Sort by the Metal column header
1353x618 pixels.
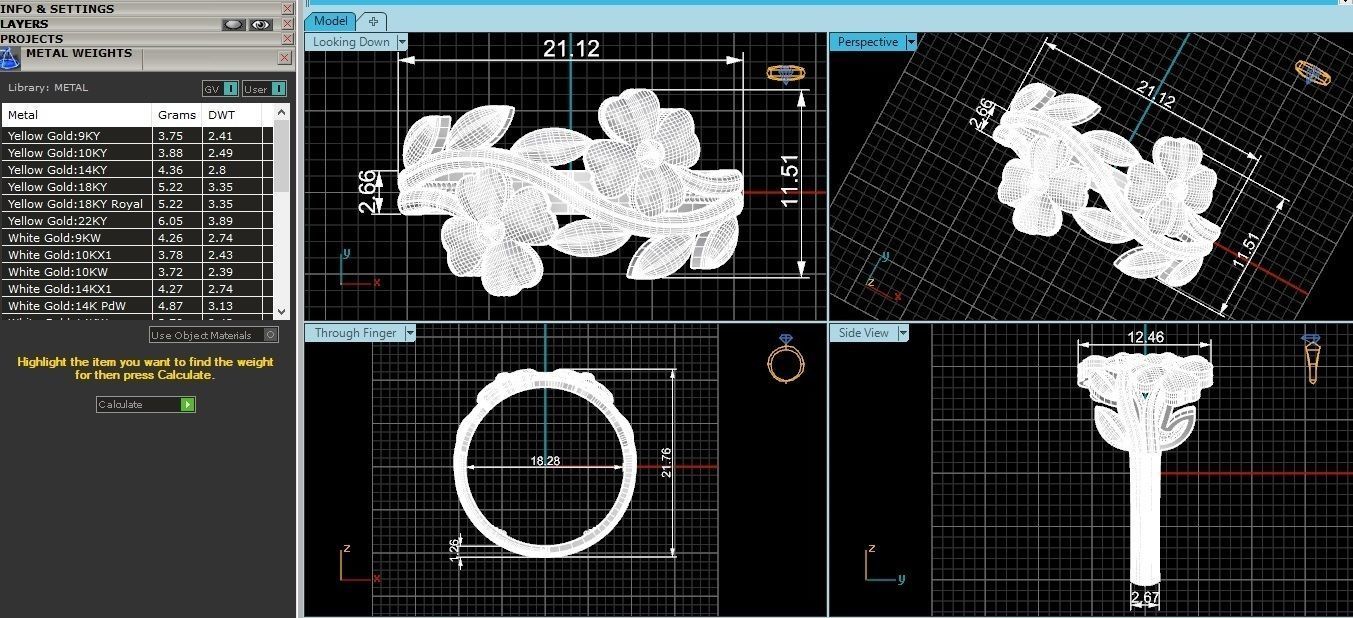click(x=77, y=115)
